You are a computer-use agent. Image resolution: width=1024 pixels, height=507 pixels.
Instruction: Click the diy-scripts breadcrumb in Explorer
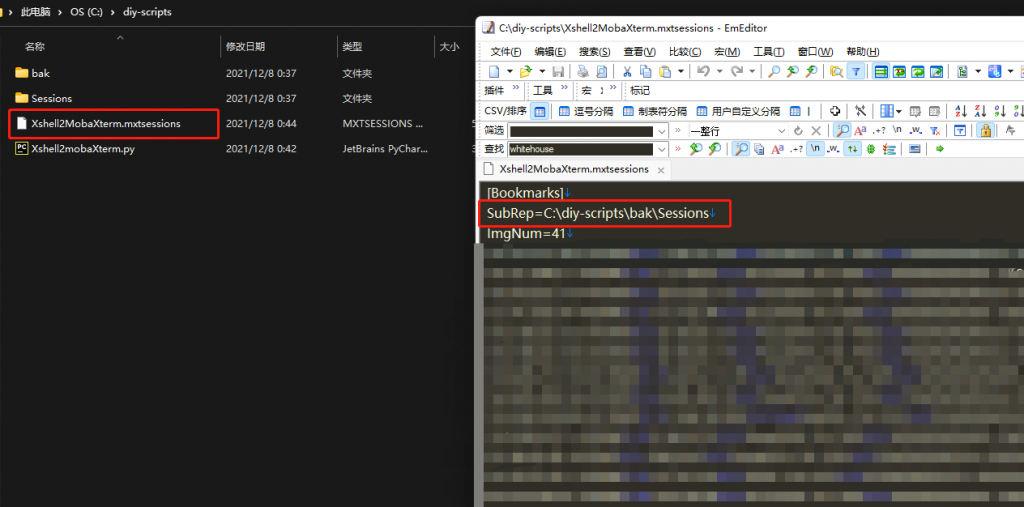(x=147, y=12)
